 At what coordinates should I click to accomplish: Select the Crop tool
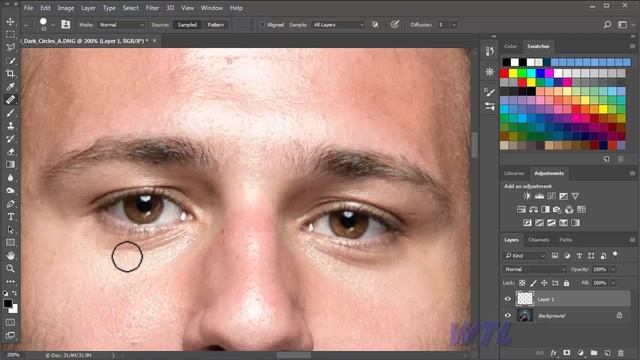point(11,73)
